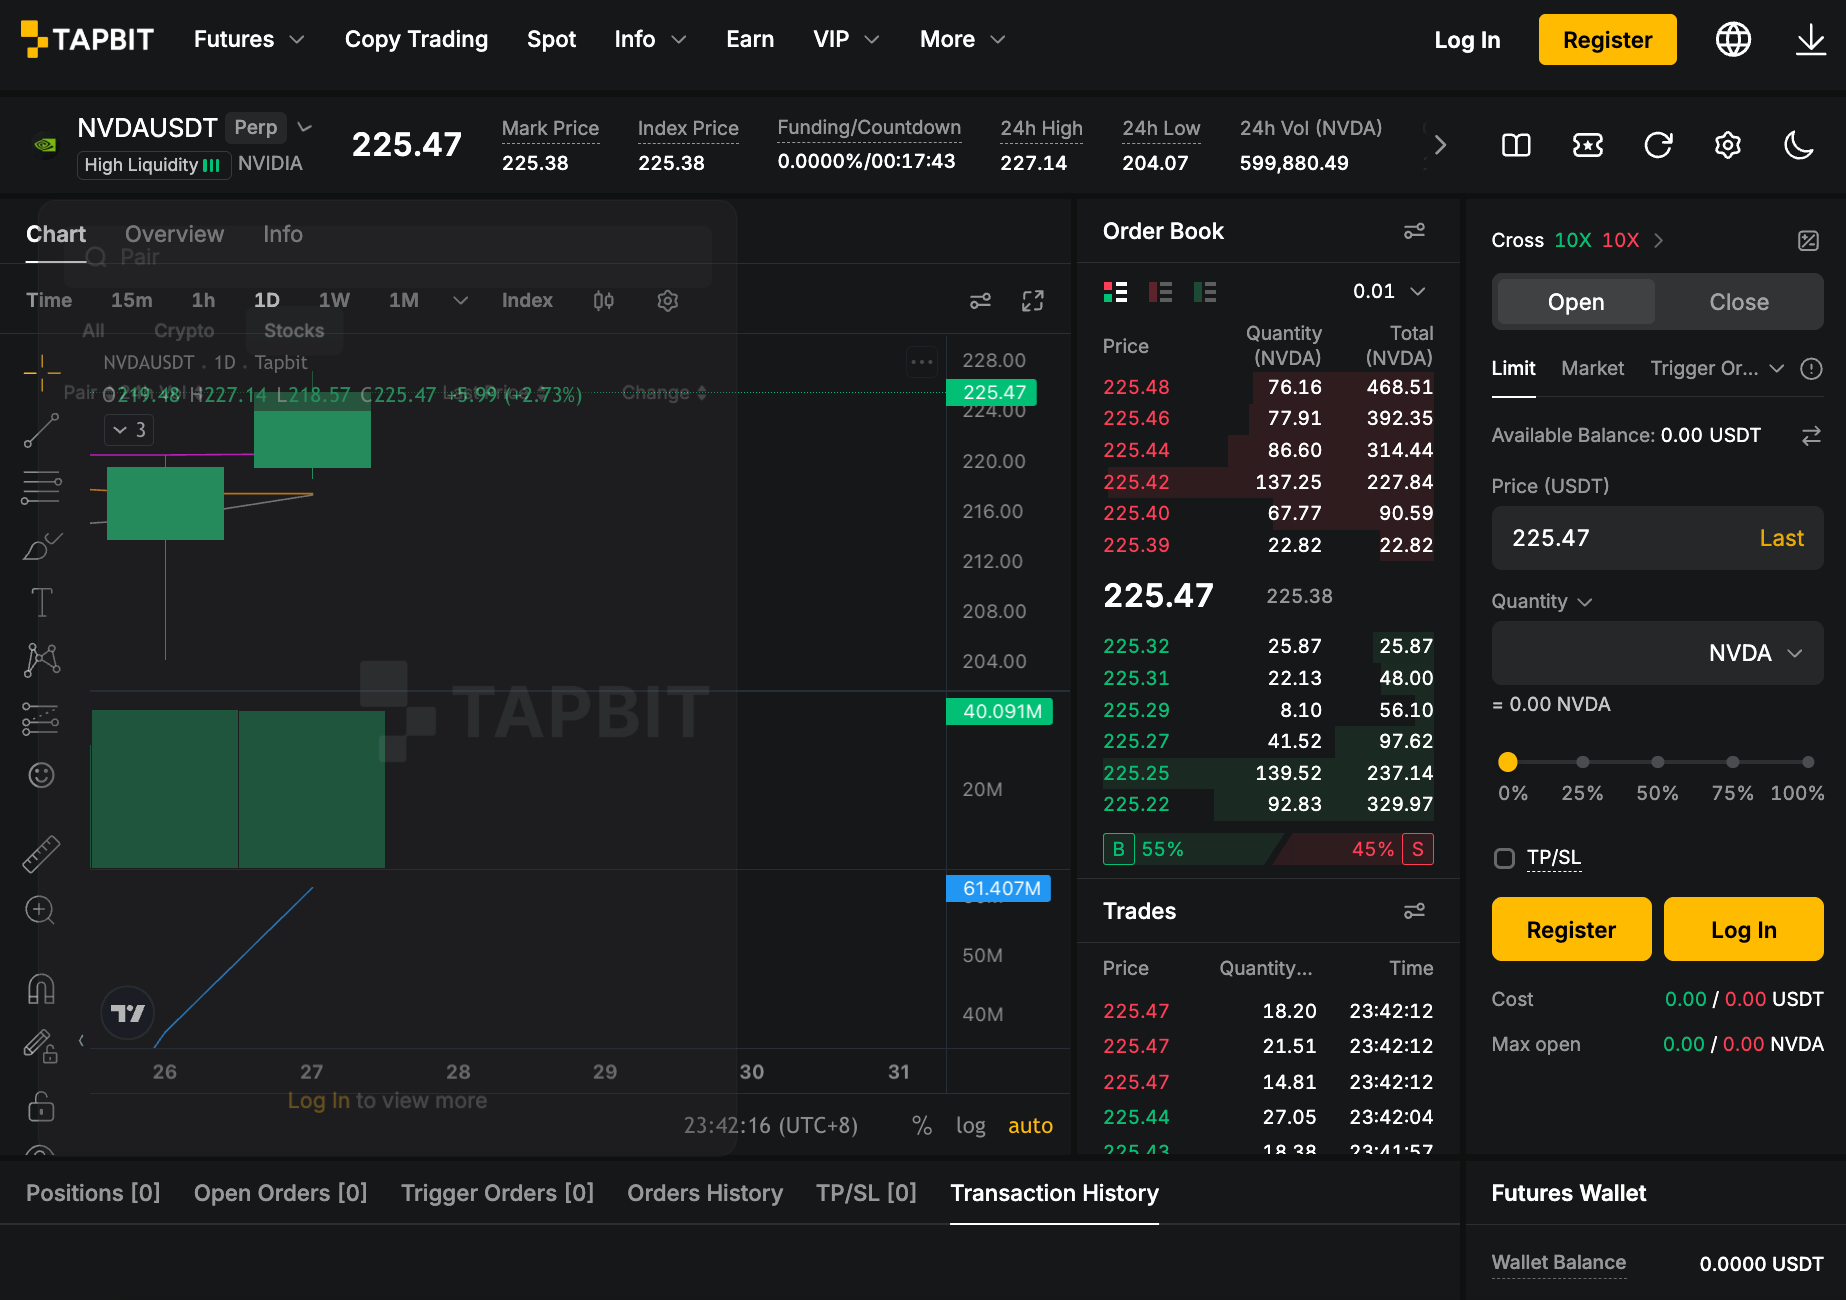Show more ticker stats arrow
The image size is (1846, 1300).
coord(1440,145)
